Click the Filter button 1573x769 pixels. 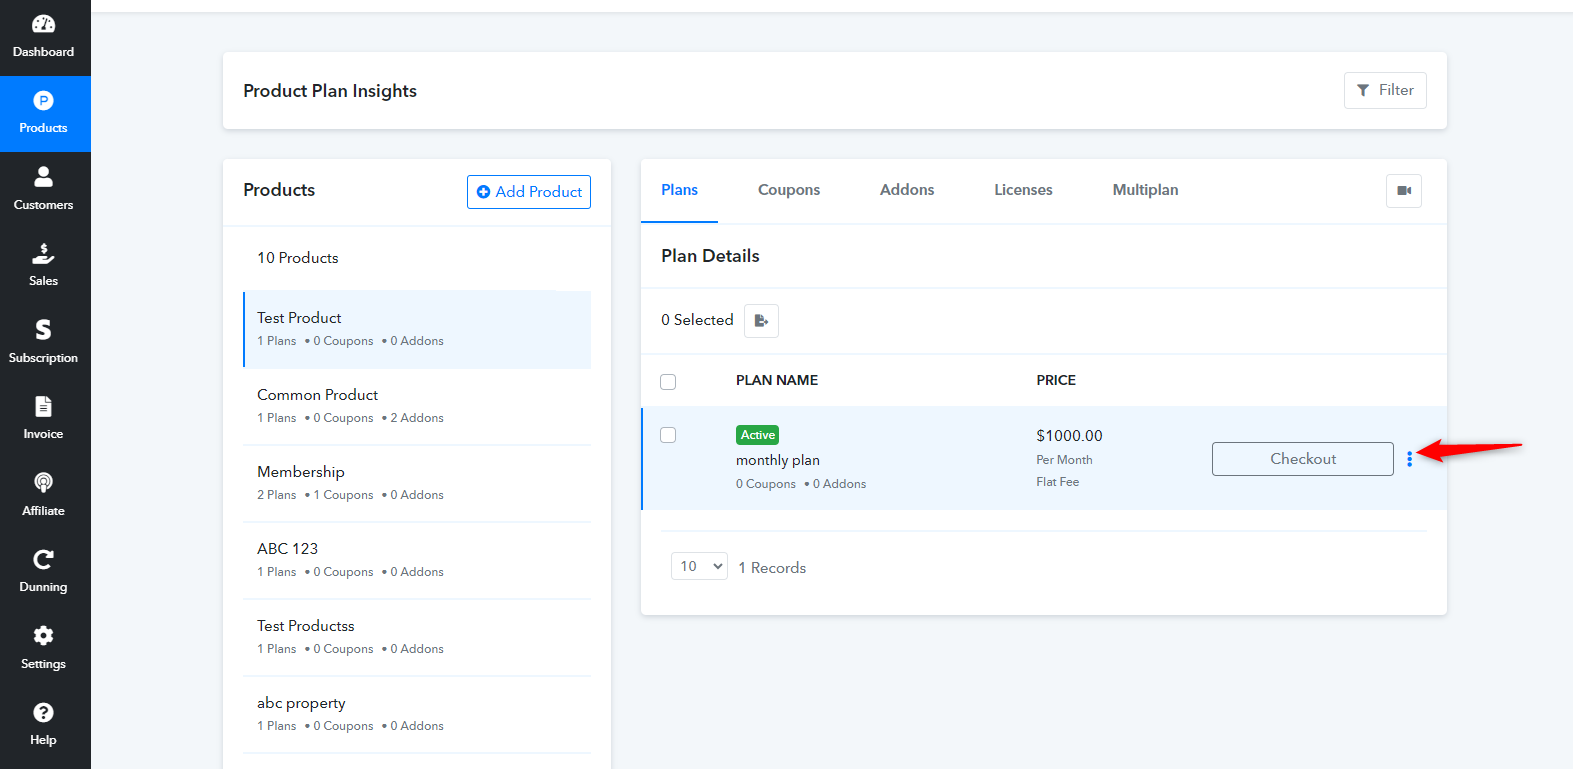1385,90
